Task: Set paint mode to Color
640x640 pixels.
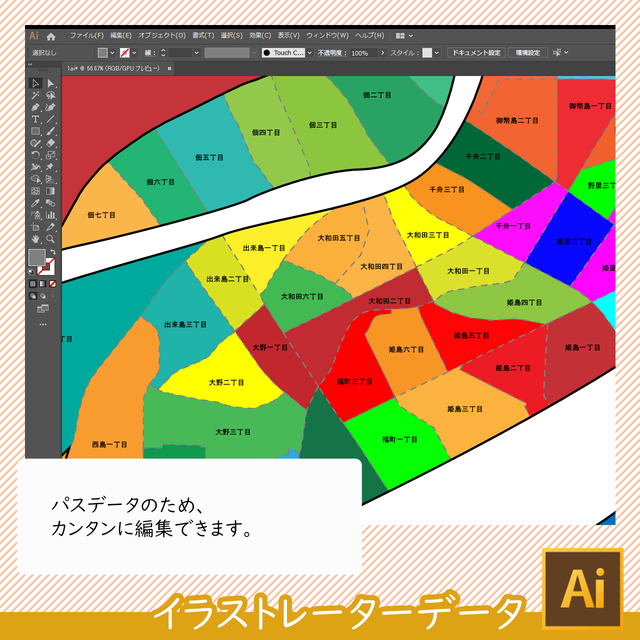Action: pyautogui.click(x=33, y=284)
